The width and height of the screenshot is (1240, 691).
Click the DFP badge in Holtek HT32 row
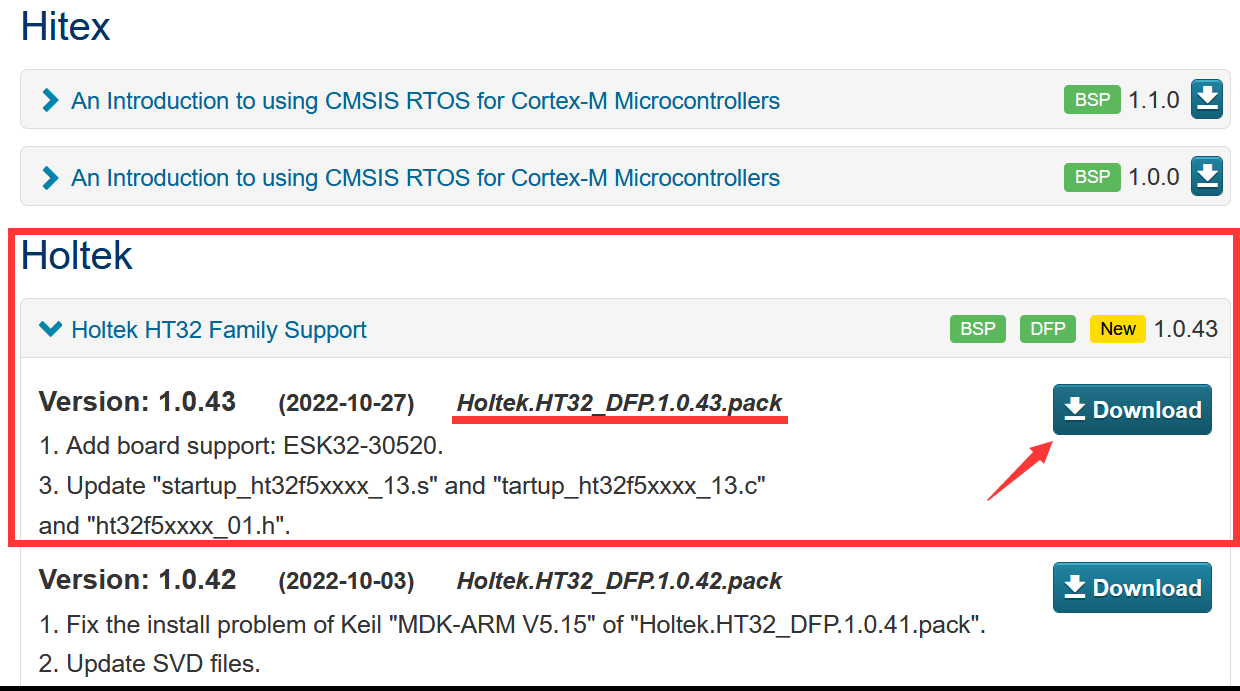(x=1048, y=329)
